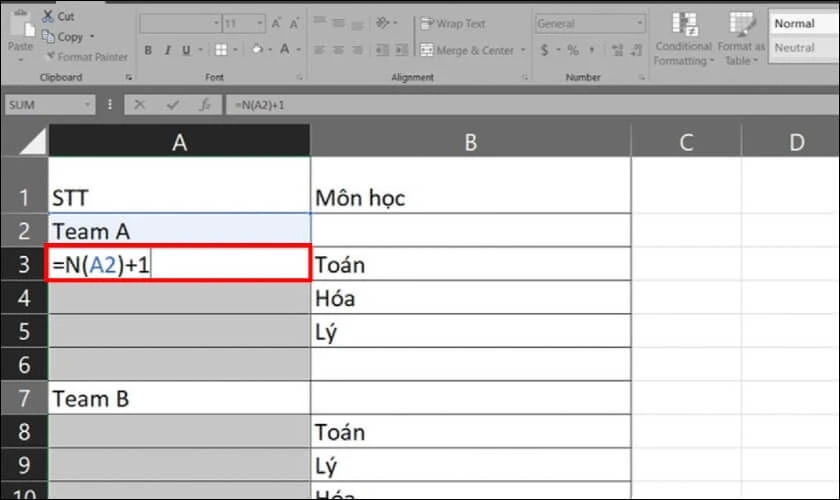Apply Middle Align to cell
The image size is (840, 500).
(x=339, y=23)
